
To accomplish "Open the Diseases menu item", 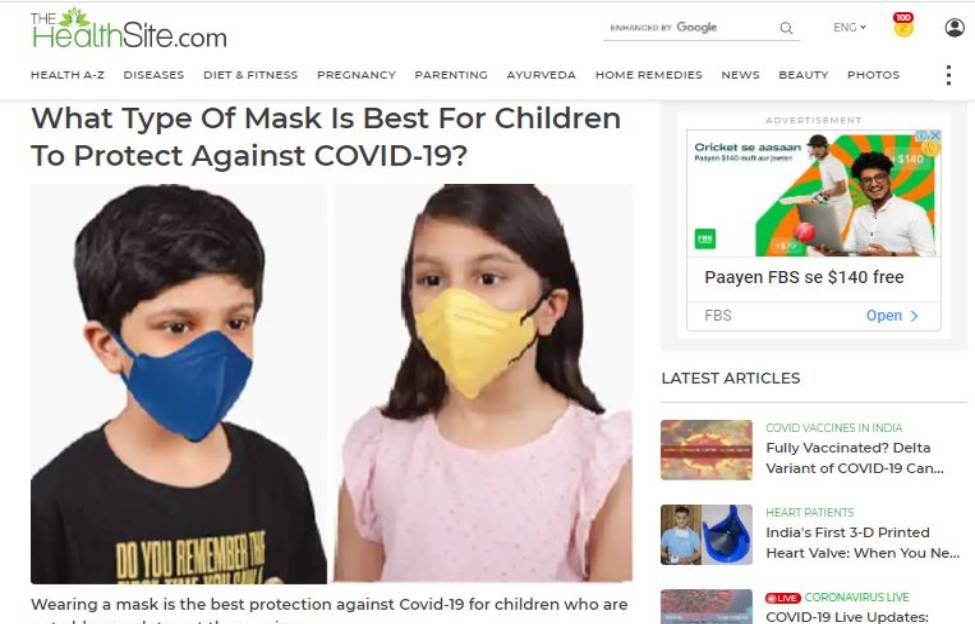I will point(154,75).
